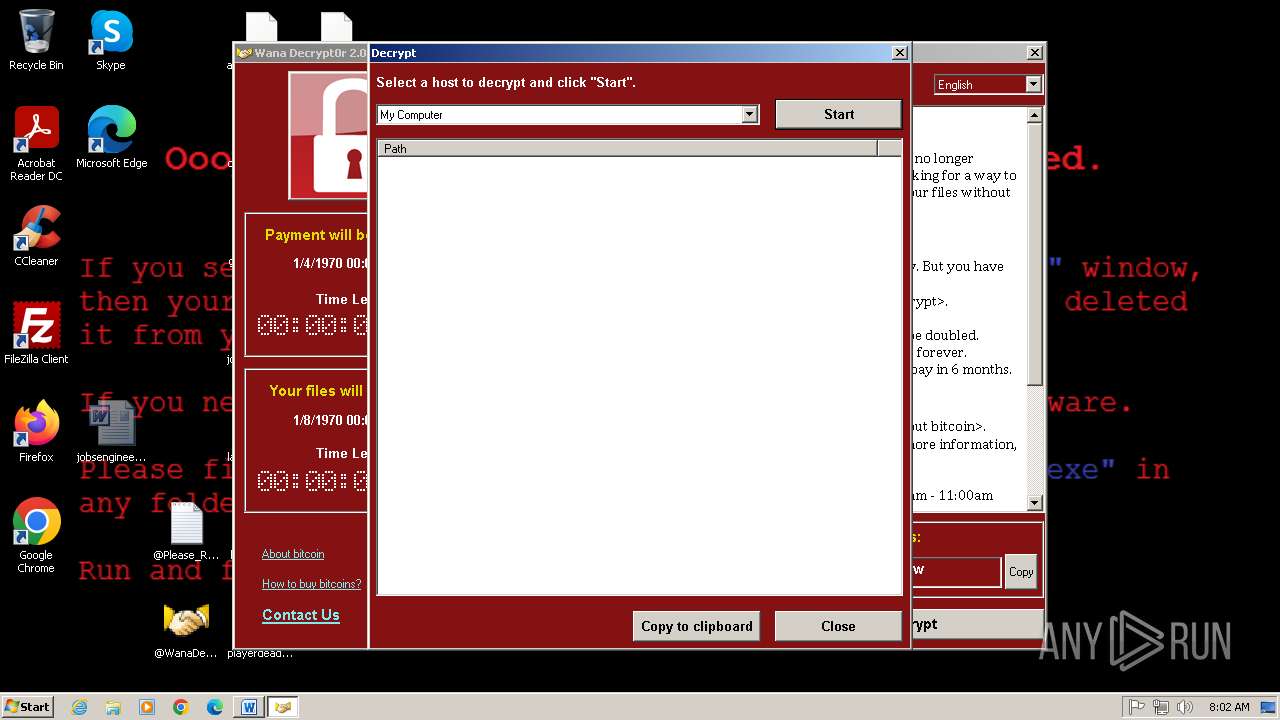Open the Contact Us link
The height and width of the screenshot is (720, 1280).
coord(301,615)
